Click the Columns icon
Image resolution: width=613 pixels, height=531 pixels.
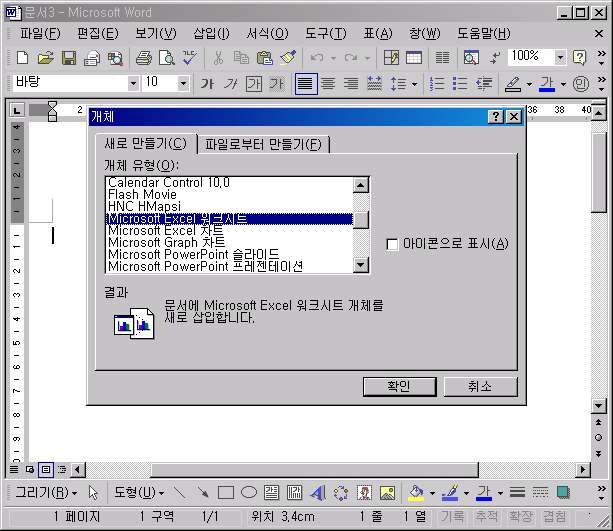442,58
